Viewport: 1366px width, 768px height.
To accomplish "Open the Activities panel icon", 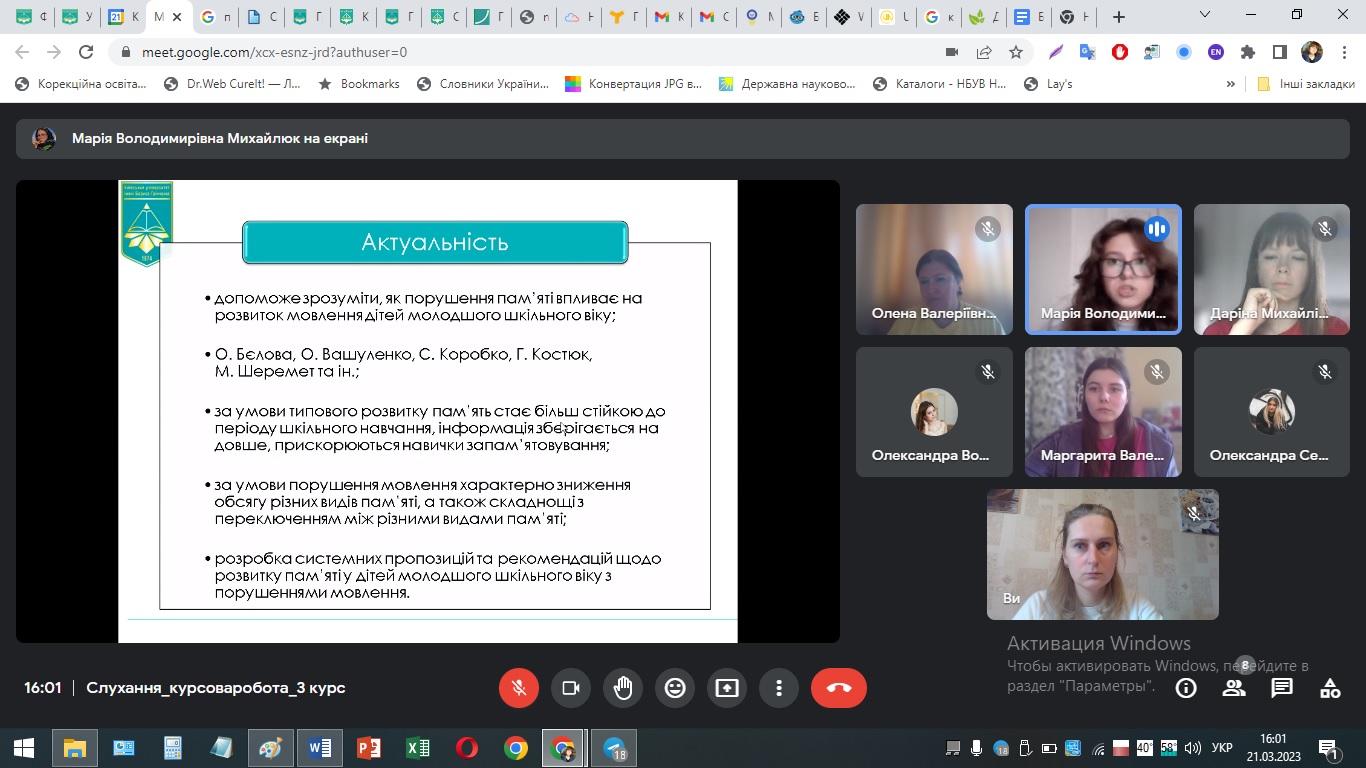I will 1330,688.
